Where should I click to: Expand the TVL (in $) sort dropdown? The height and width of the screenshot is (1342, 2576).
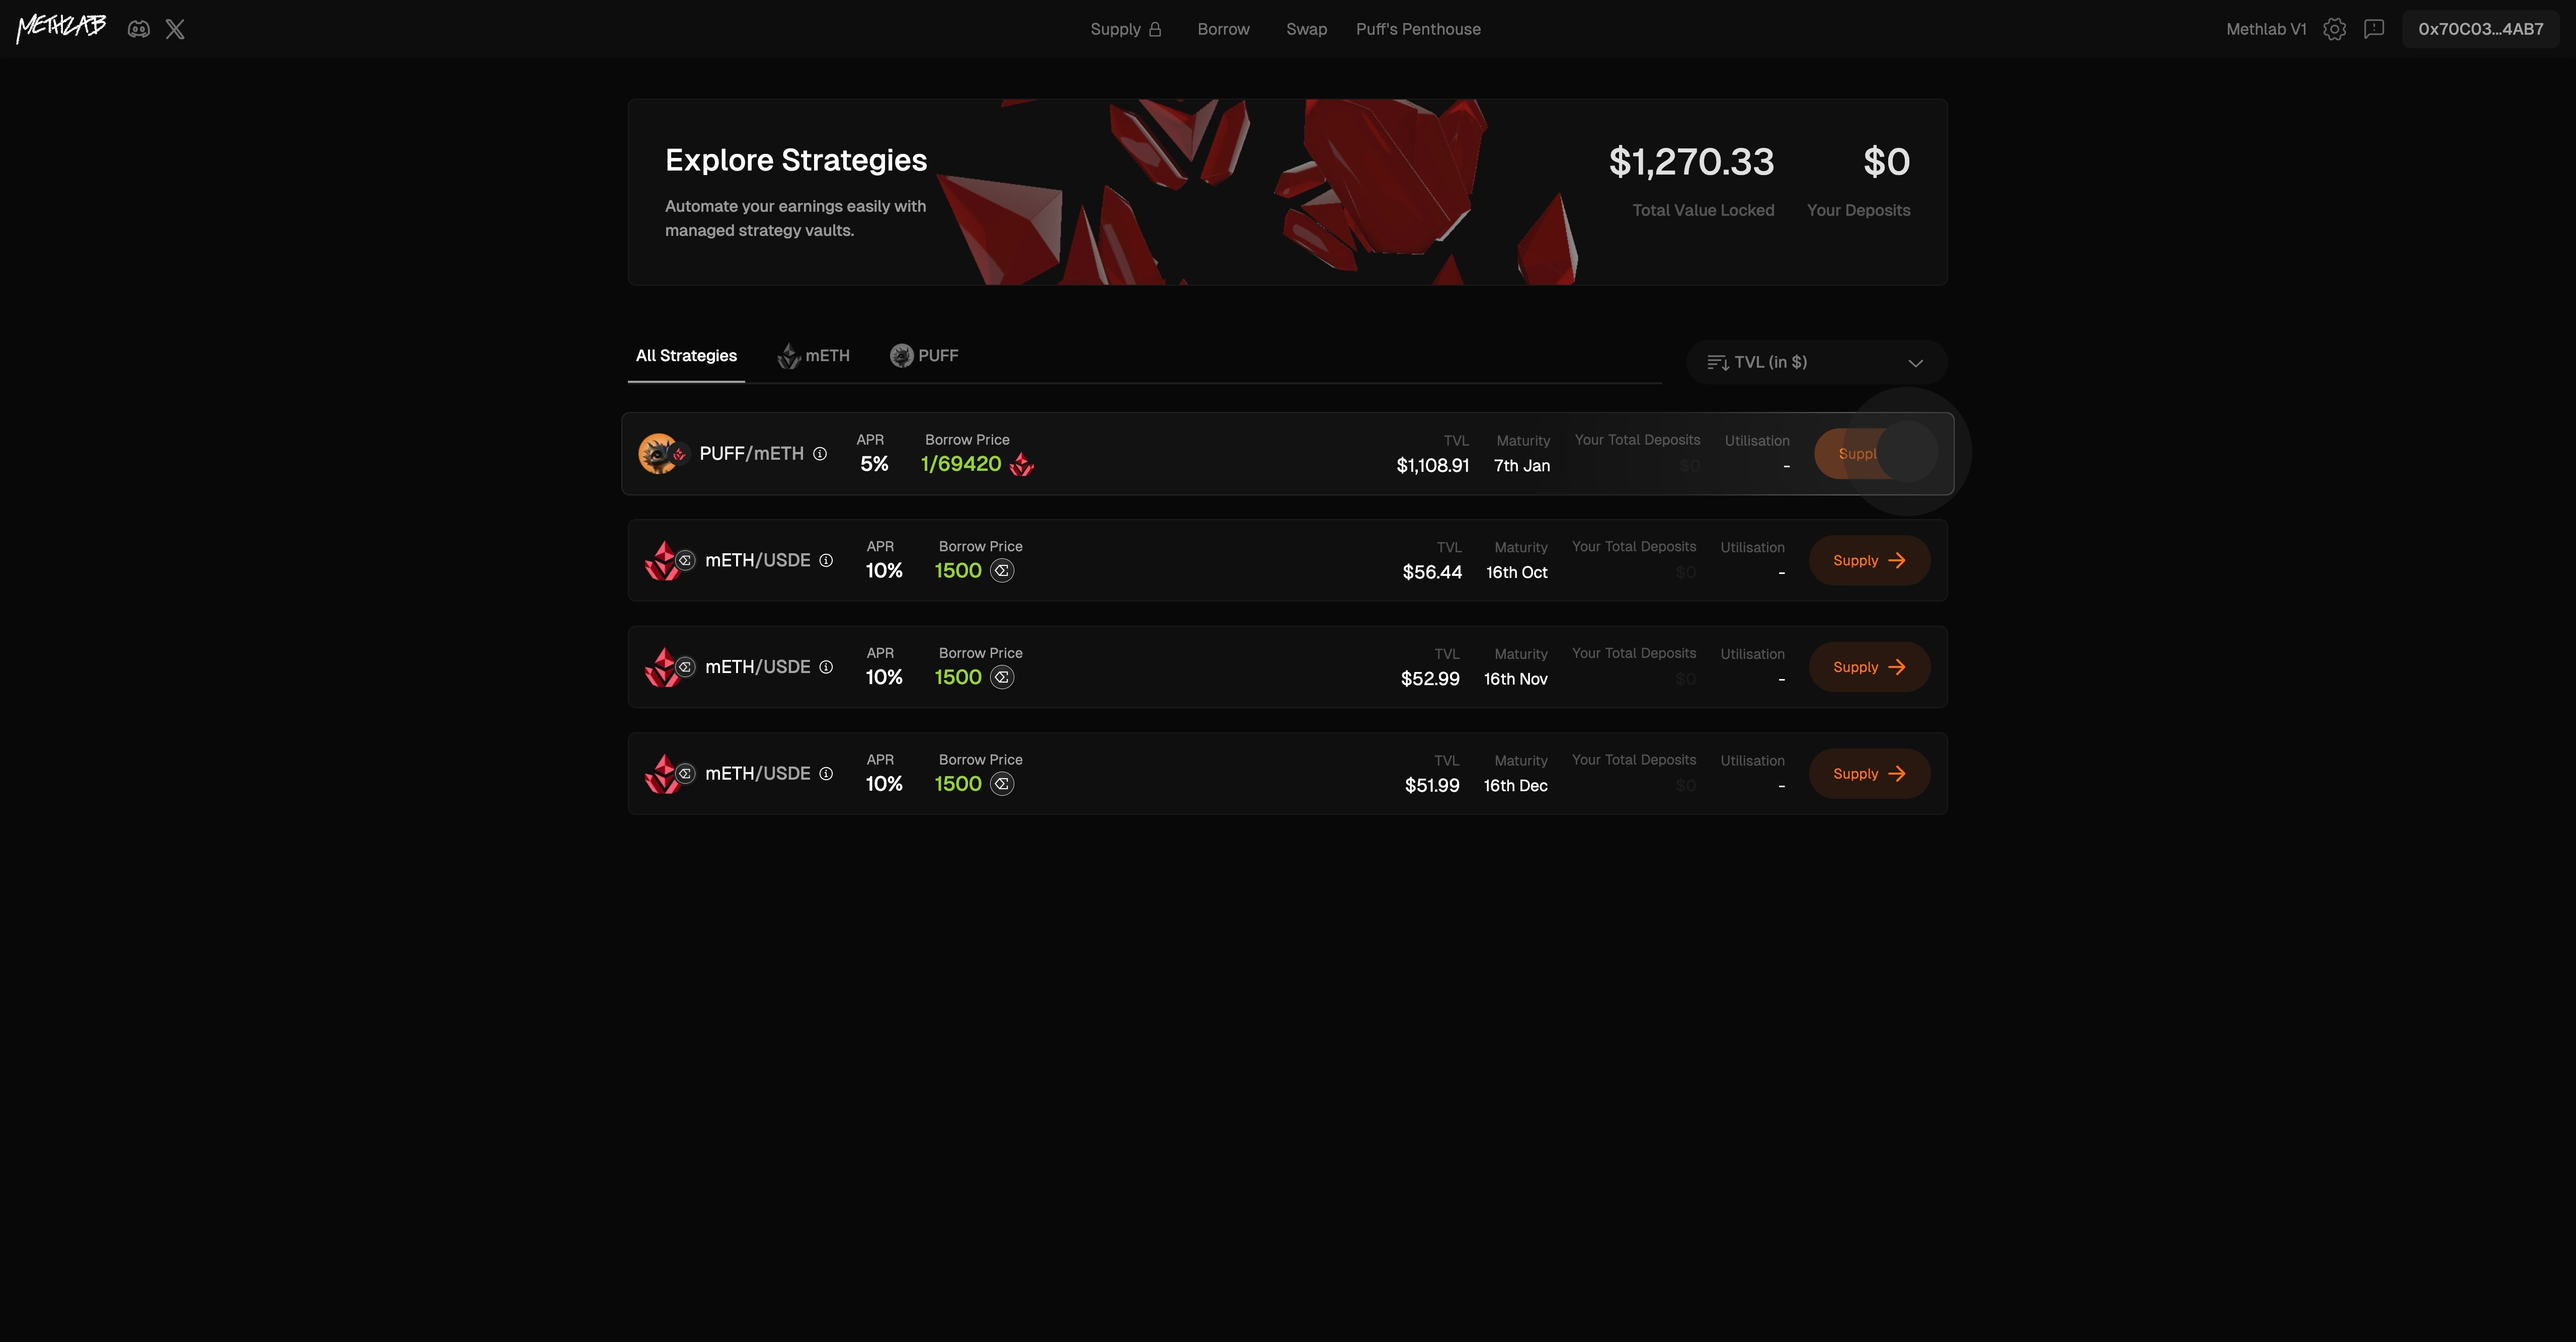[x=1816, y=362]
